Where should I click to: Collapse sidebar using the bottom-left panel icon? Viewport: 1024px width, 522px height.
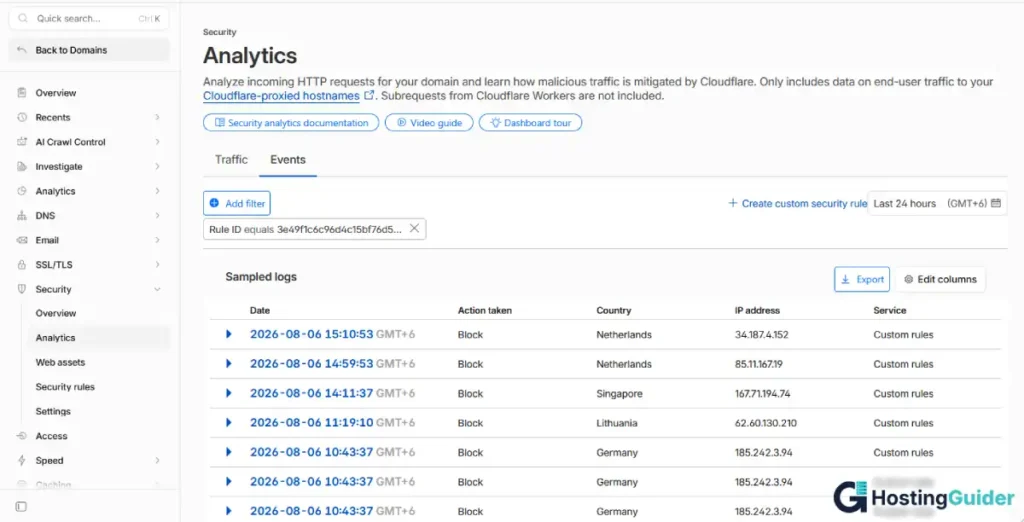(x=22, y=506)
